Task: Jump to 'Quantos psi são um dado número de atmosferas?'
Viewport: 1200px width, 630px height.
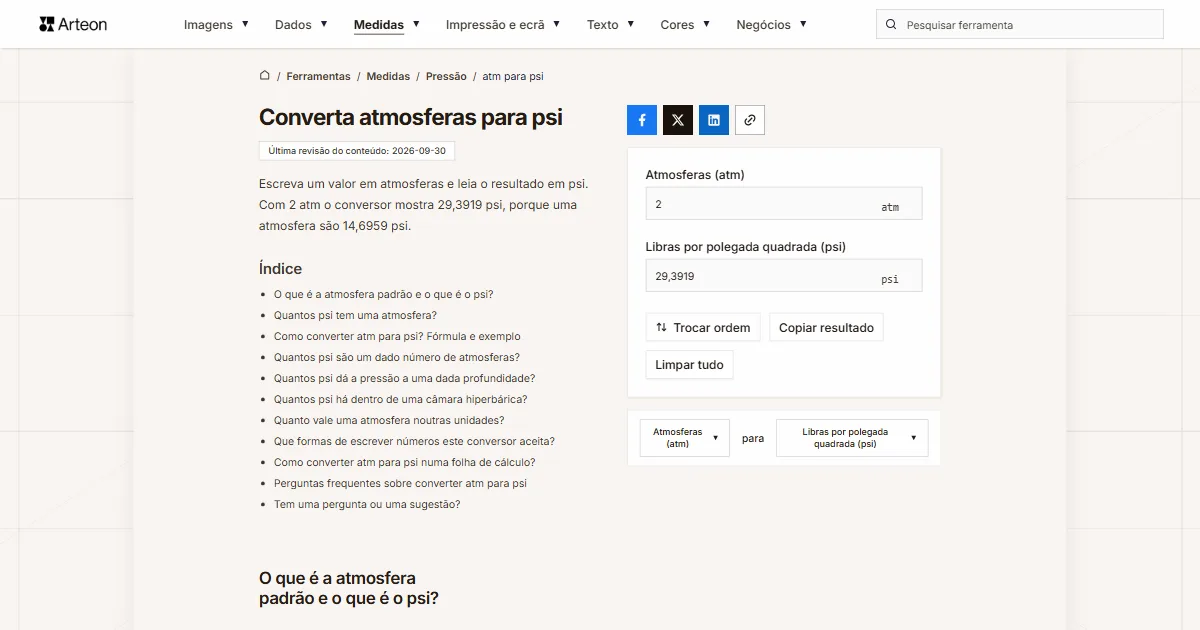Action: tap(397, 358)
